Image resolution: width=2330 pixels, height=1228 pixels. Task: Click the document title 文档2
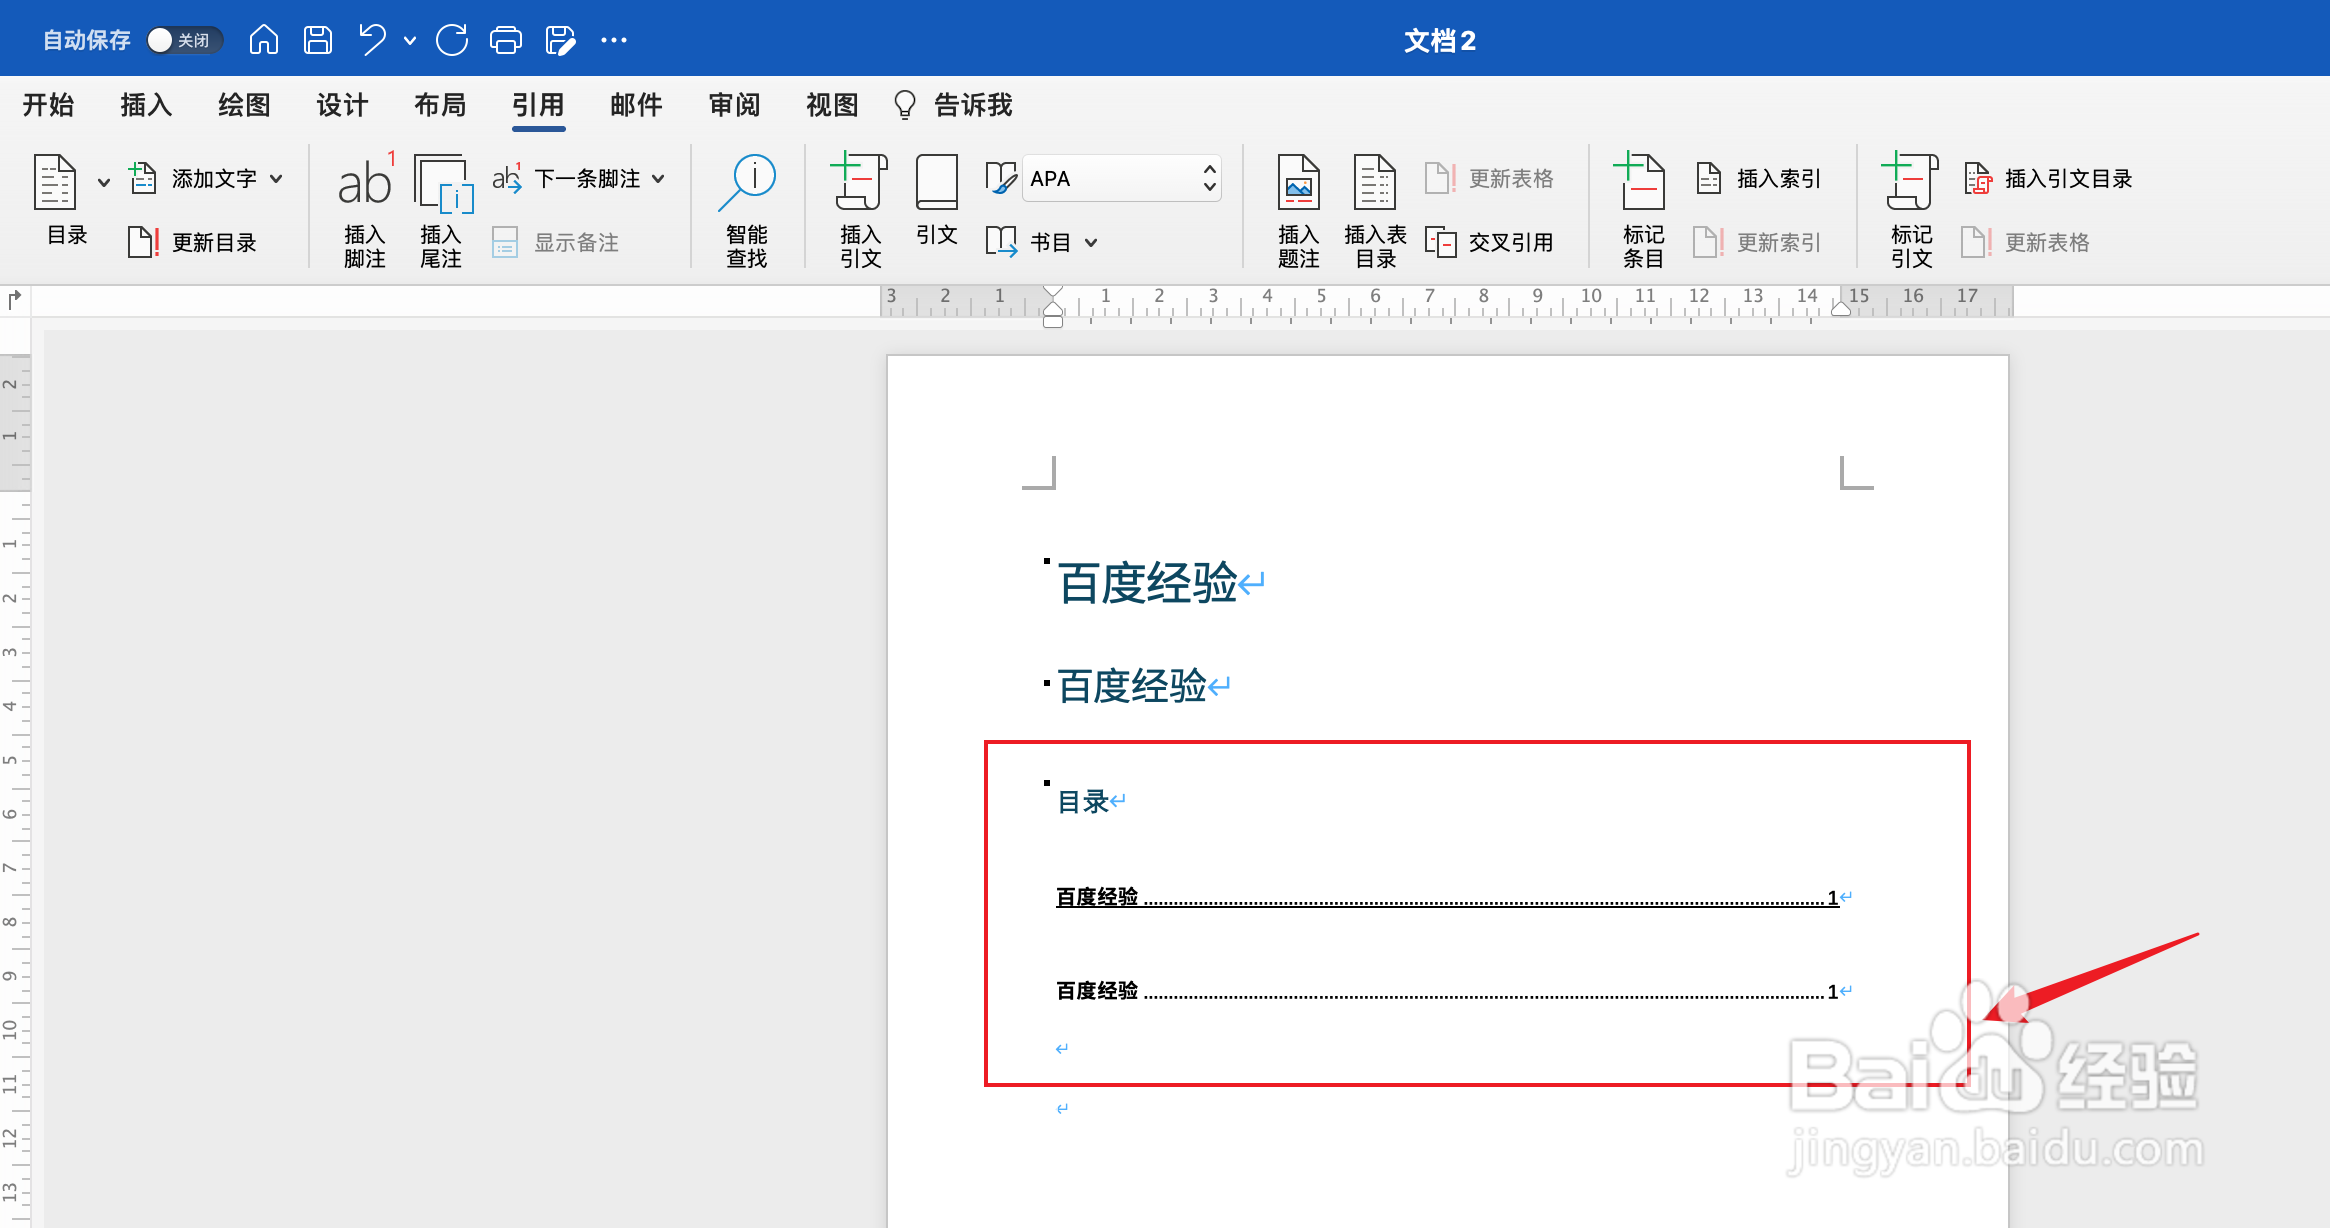(x=1440, y=41)
